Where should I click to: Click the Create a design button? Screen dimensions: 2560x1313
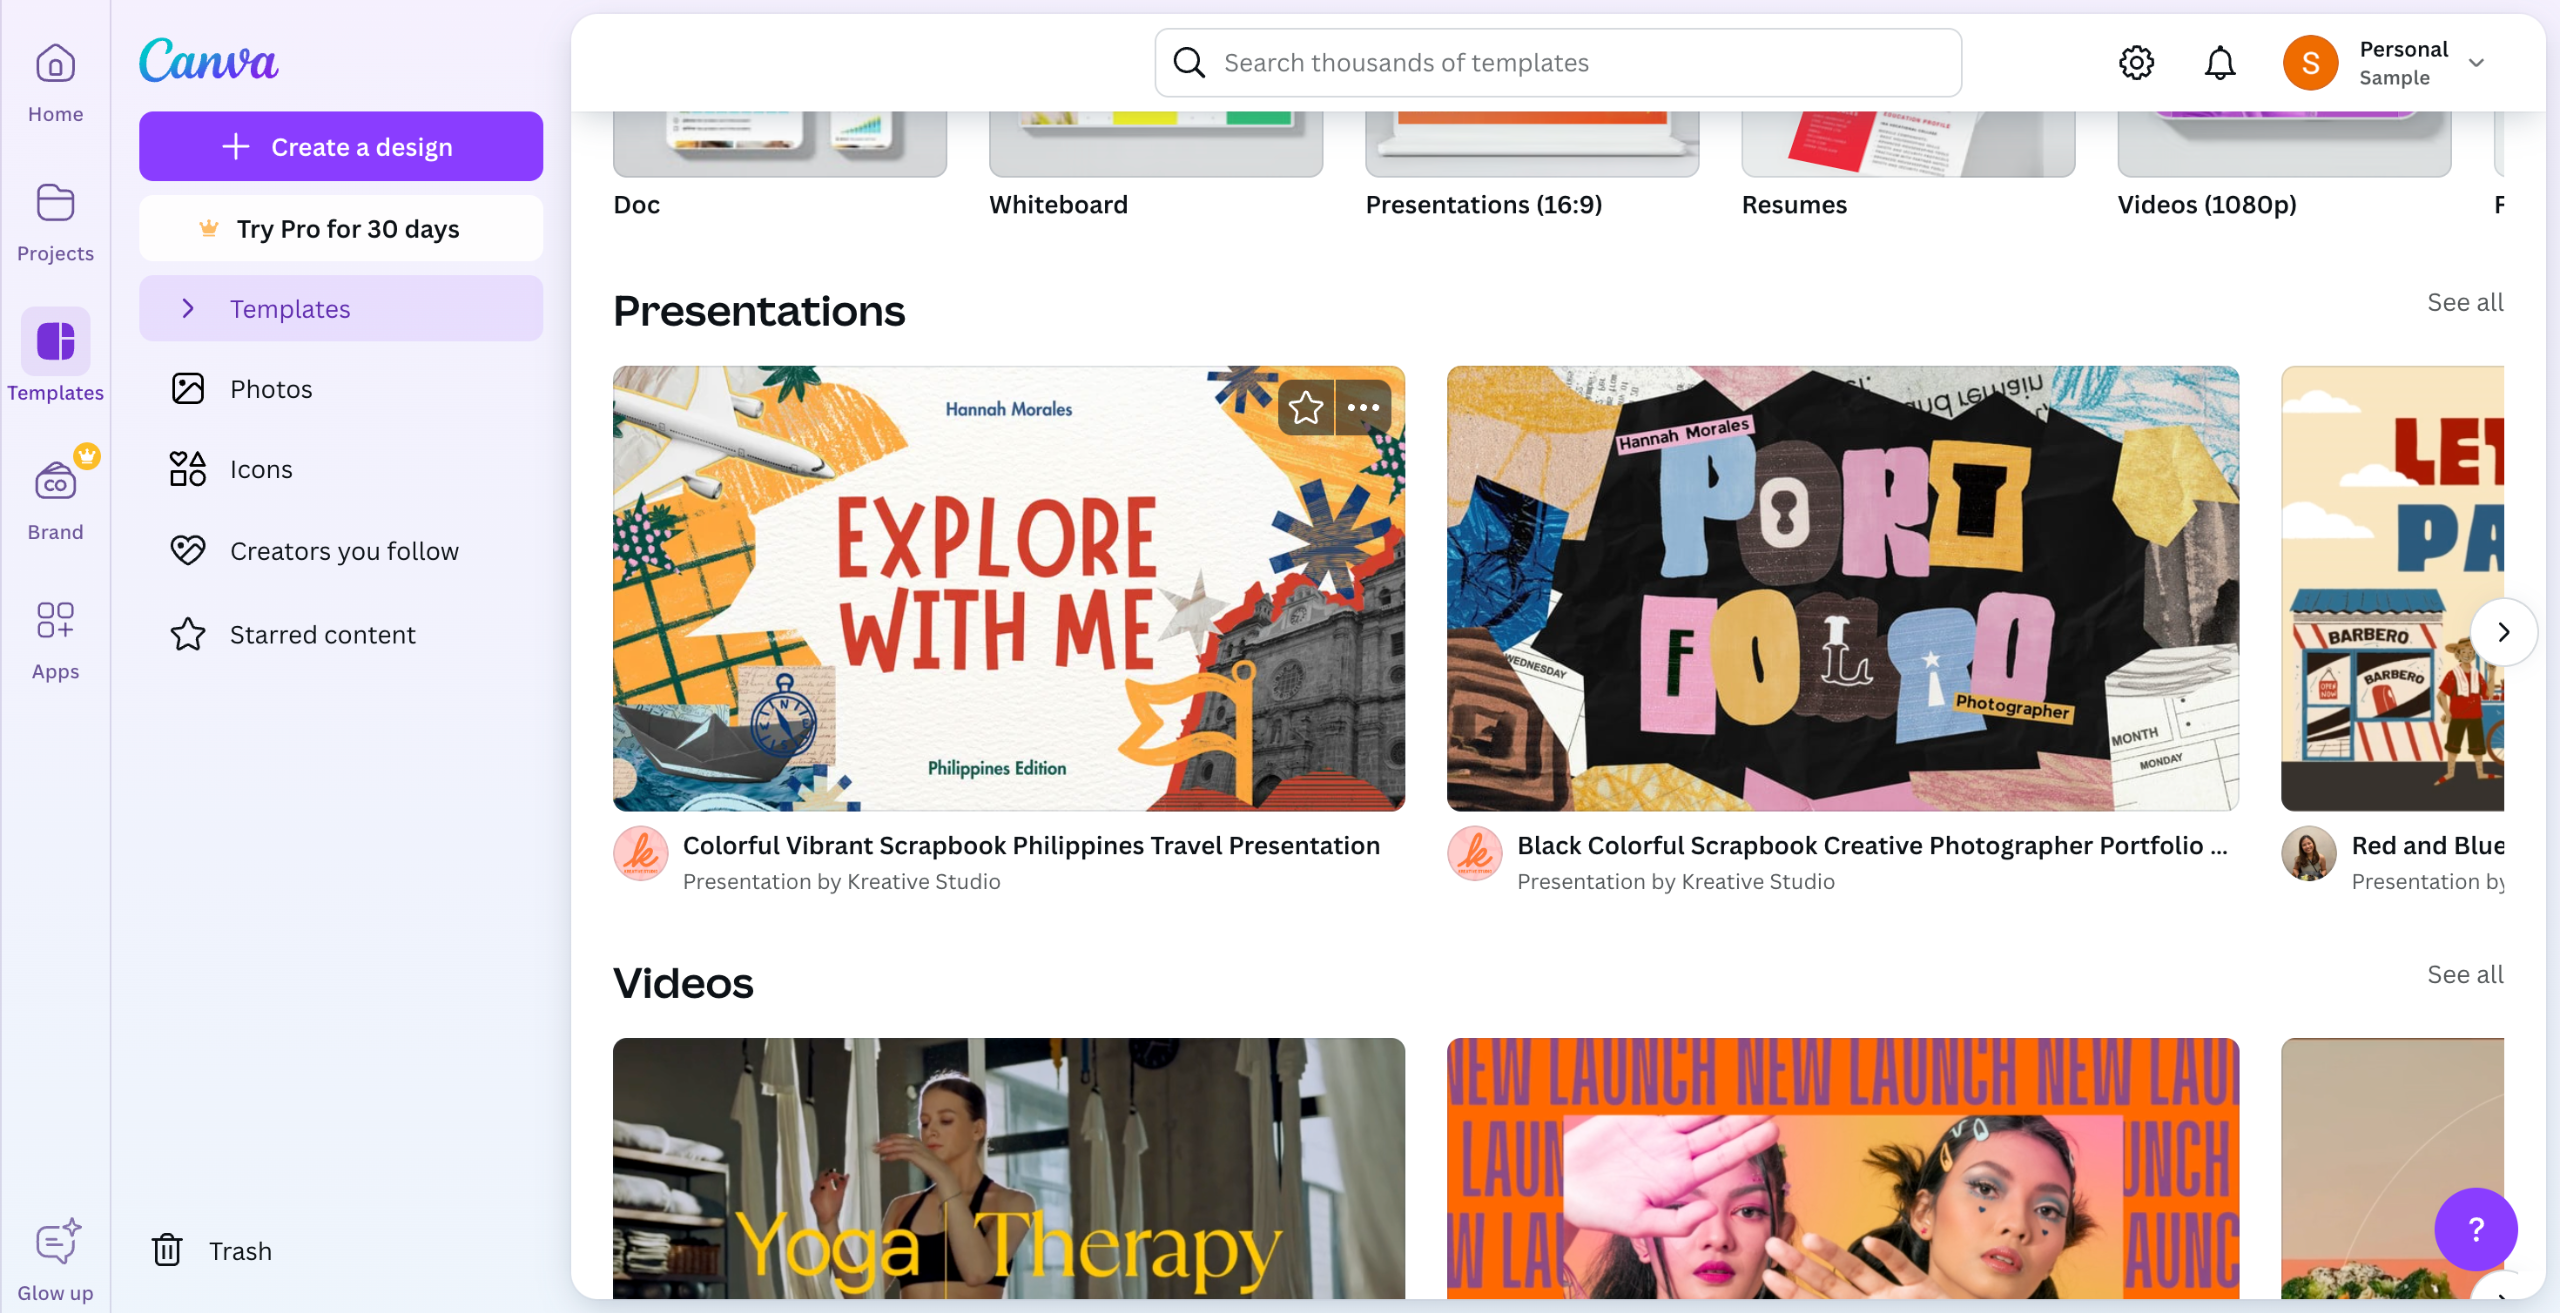(341, 146)
